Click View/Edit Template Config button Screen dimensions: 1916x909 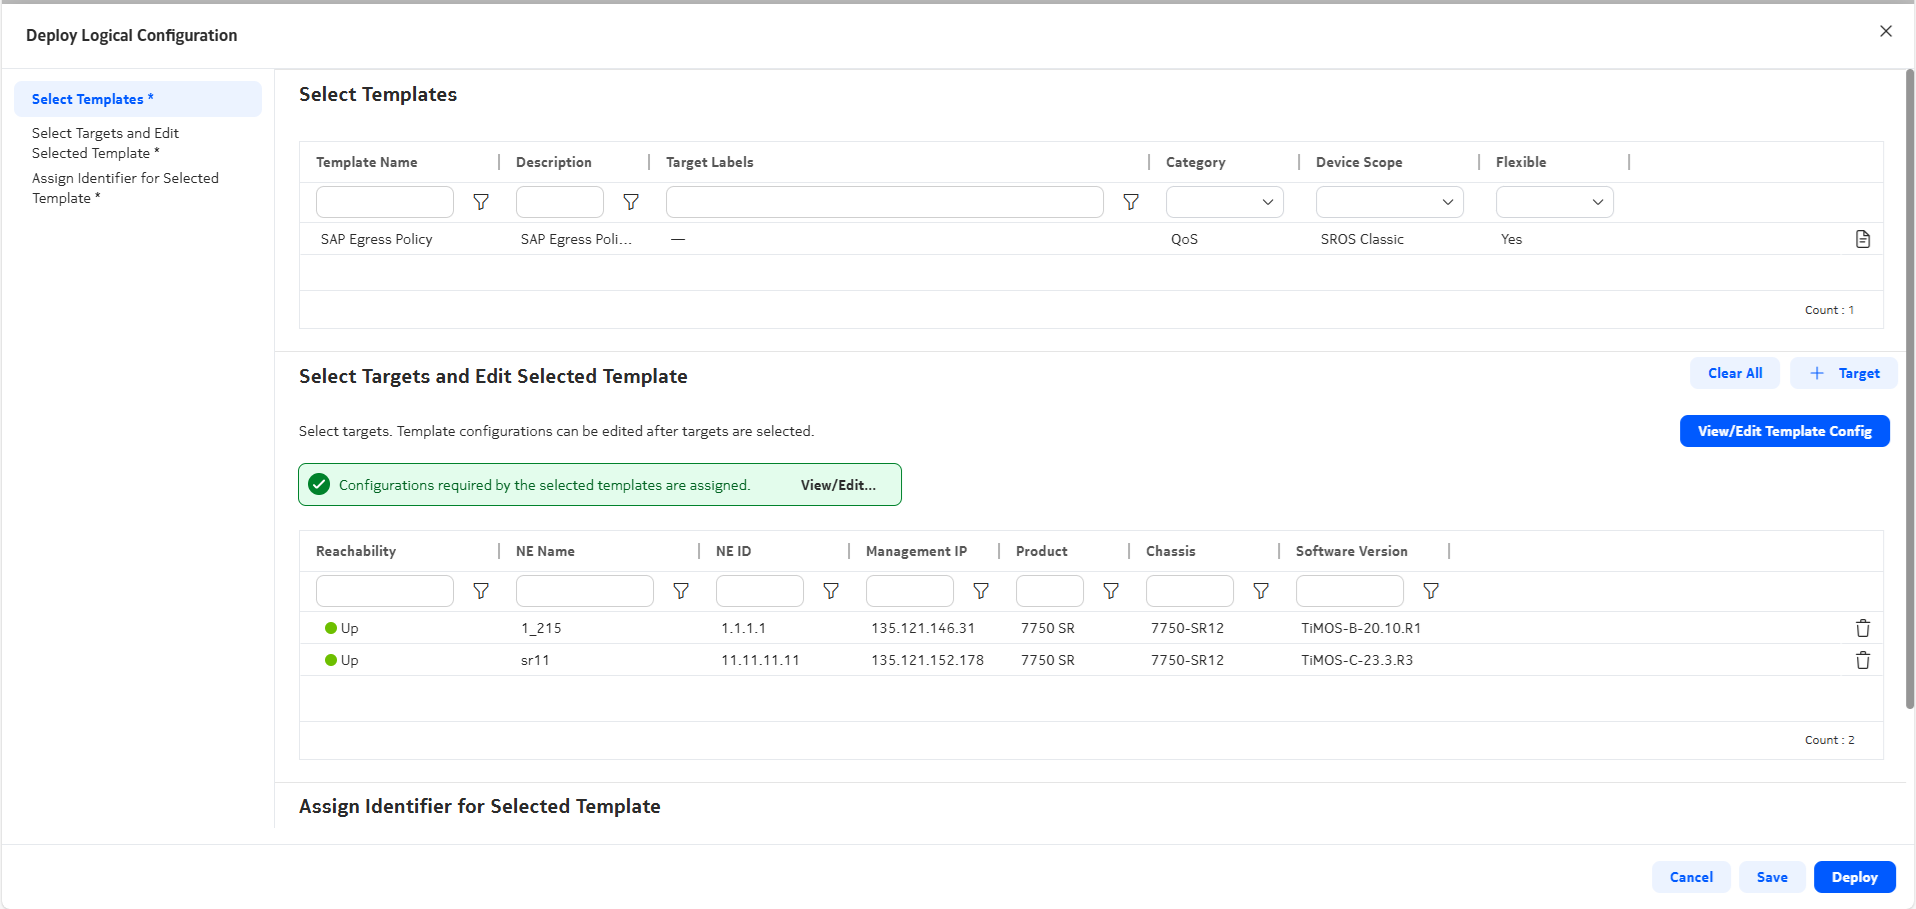click(x=1784, y=431)
